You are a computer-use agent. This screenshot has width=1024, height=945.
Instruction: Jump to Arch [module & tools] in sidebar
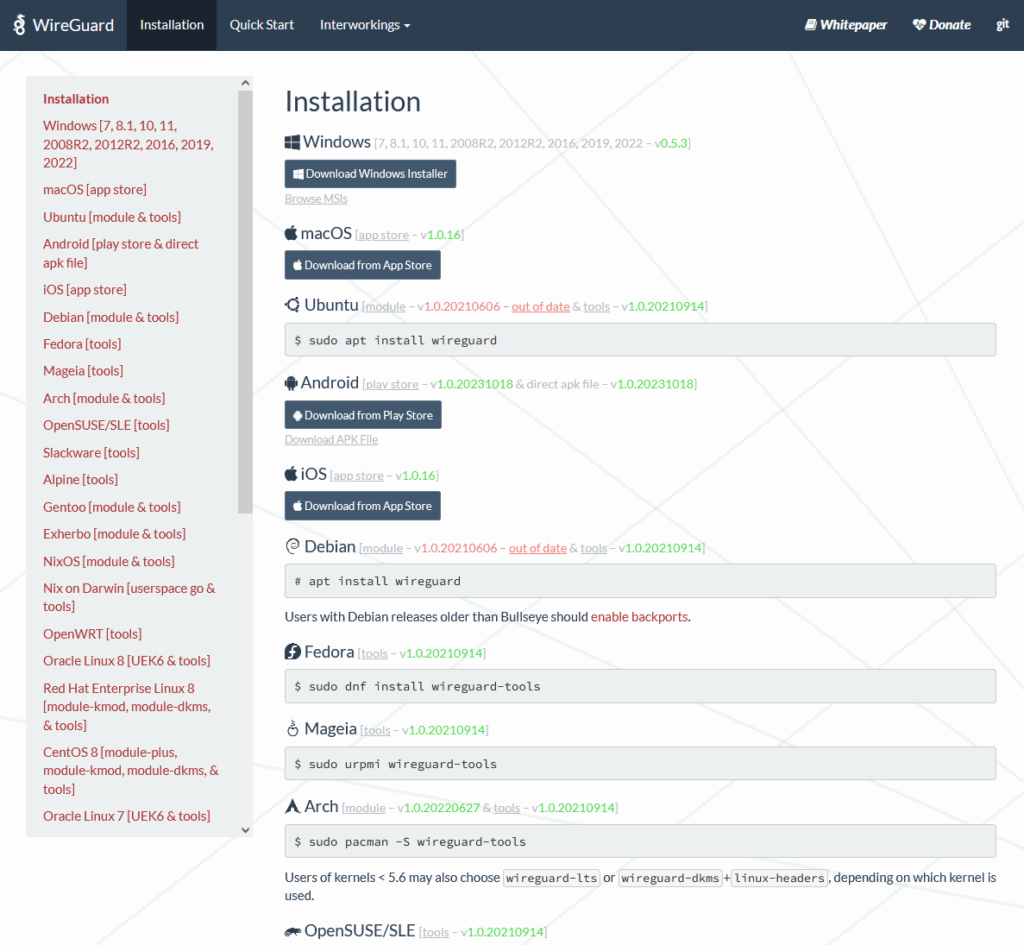coord(104,398)
